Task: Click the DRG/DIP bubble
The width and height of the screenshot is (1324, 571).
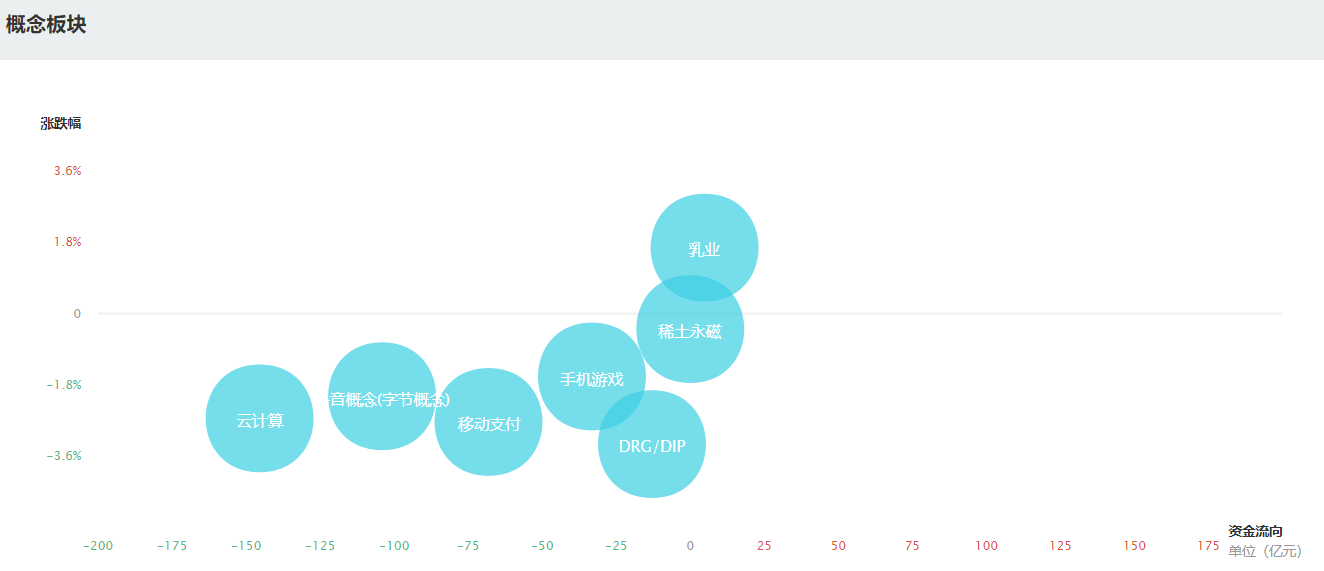Action: pos(652,444)
